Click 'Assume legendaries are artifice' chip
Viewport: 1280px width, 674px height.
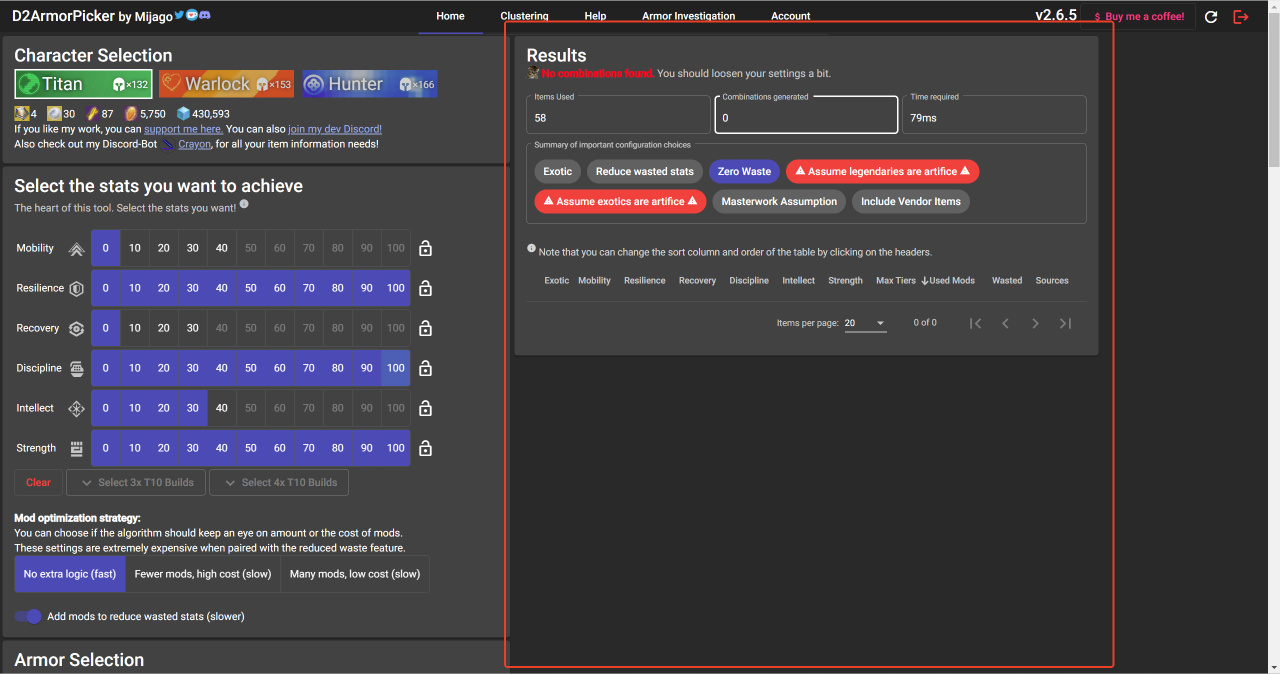(x=882, y=171)
